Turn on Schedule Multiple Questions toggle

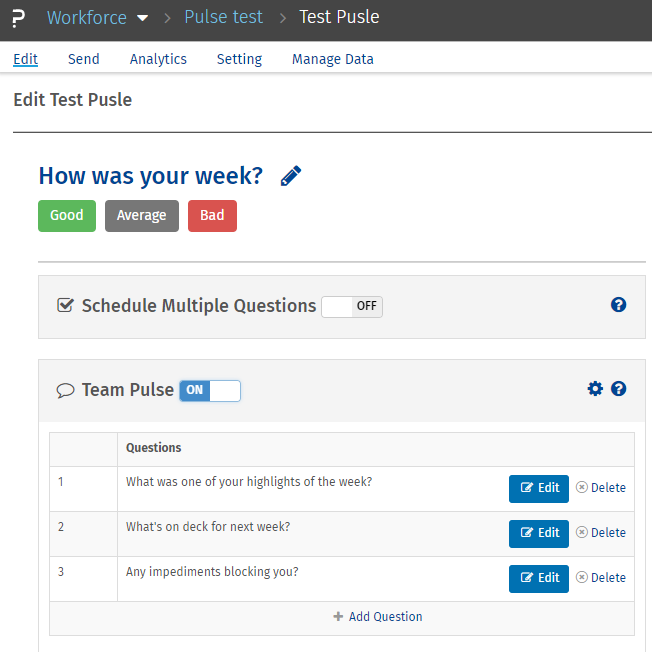(352, 306)
